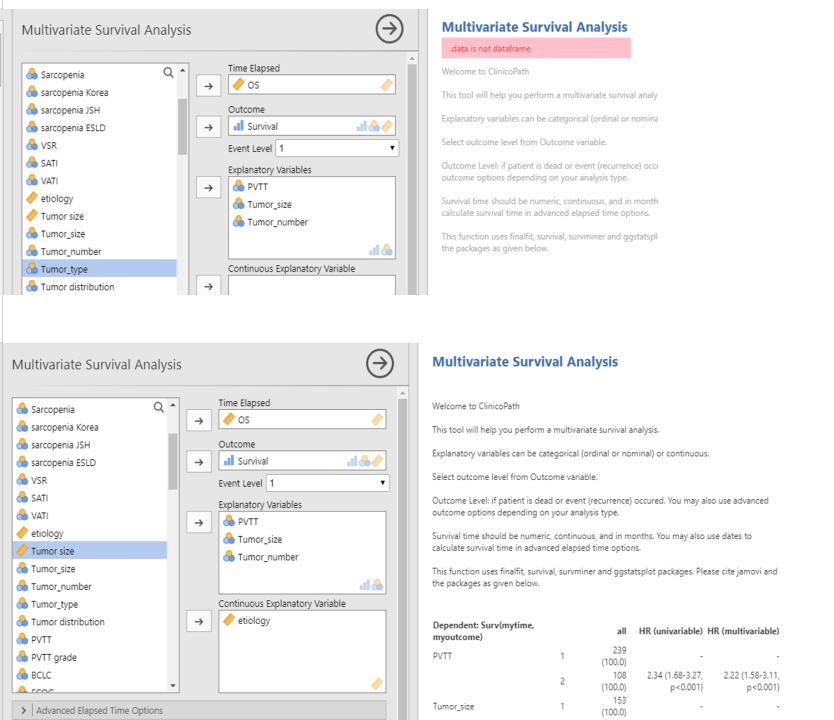The image size is (834, 720).
Task: Select highlighted Tumor_type in top variable list
Action: click(x=99, y=269)
